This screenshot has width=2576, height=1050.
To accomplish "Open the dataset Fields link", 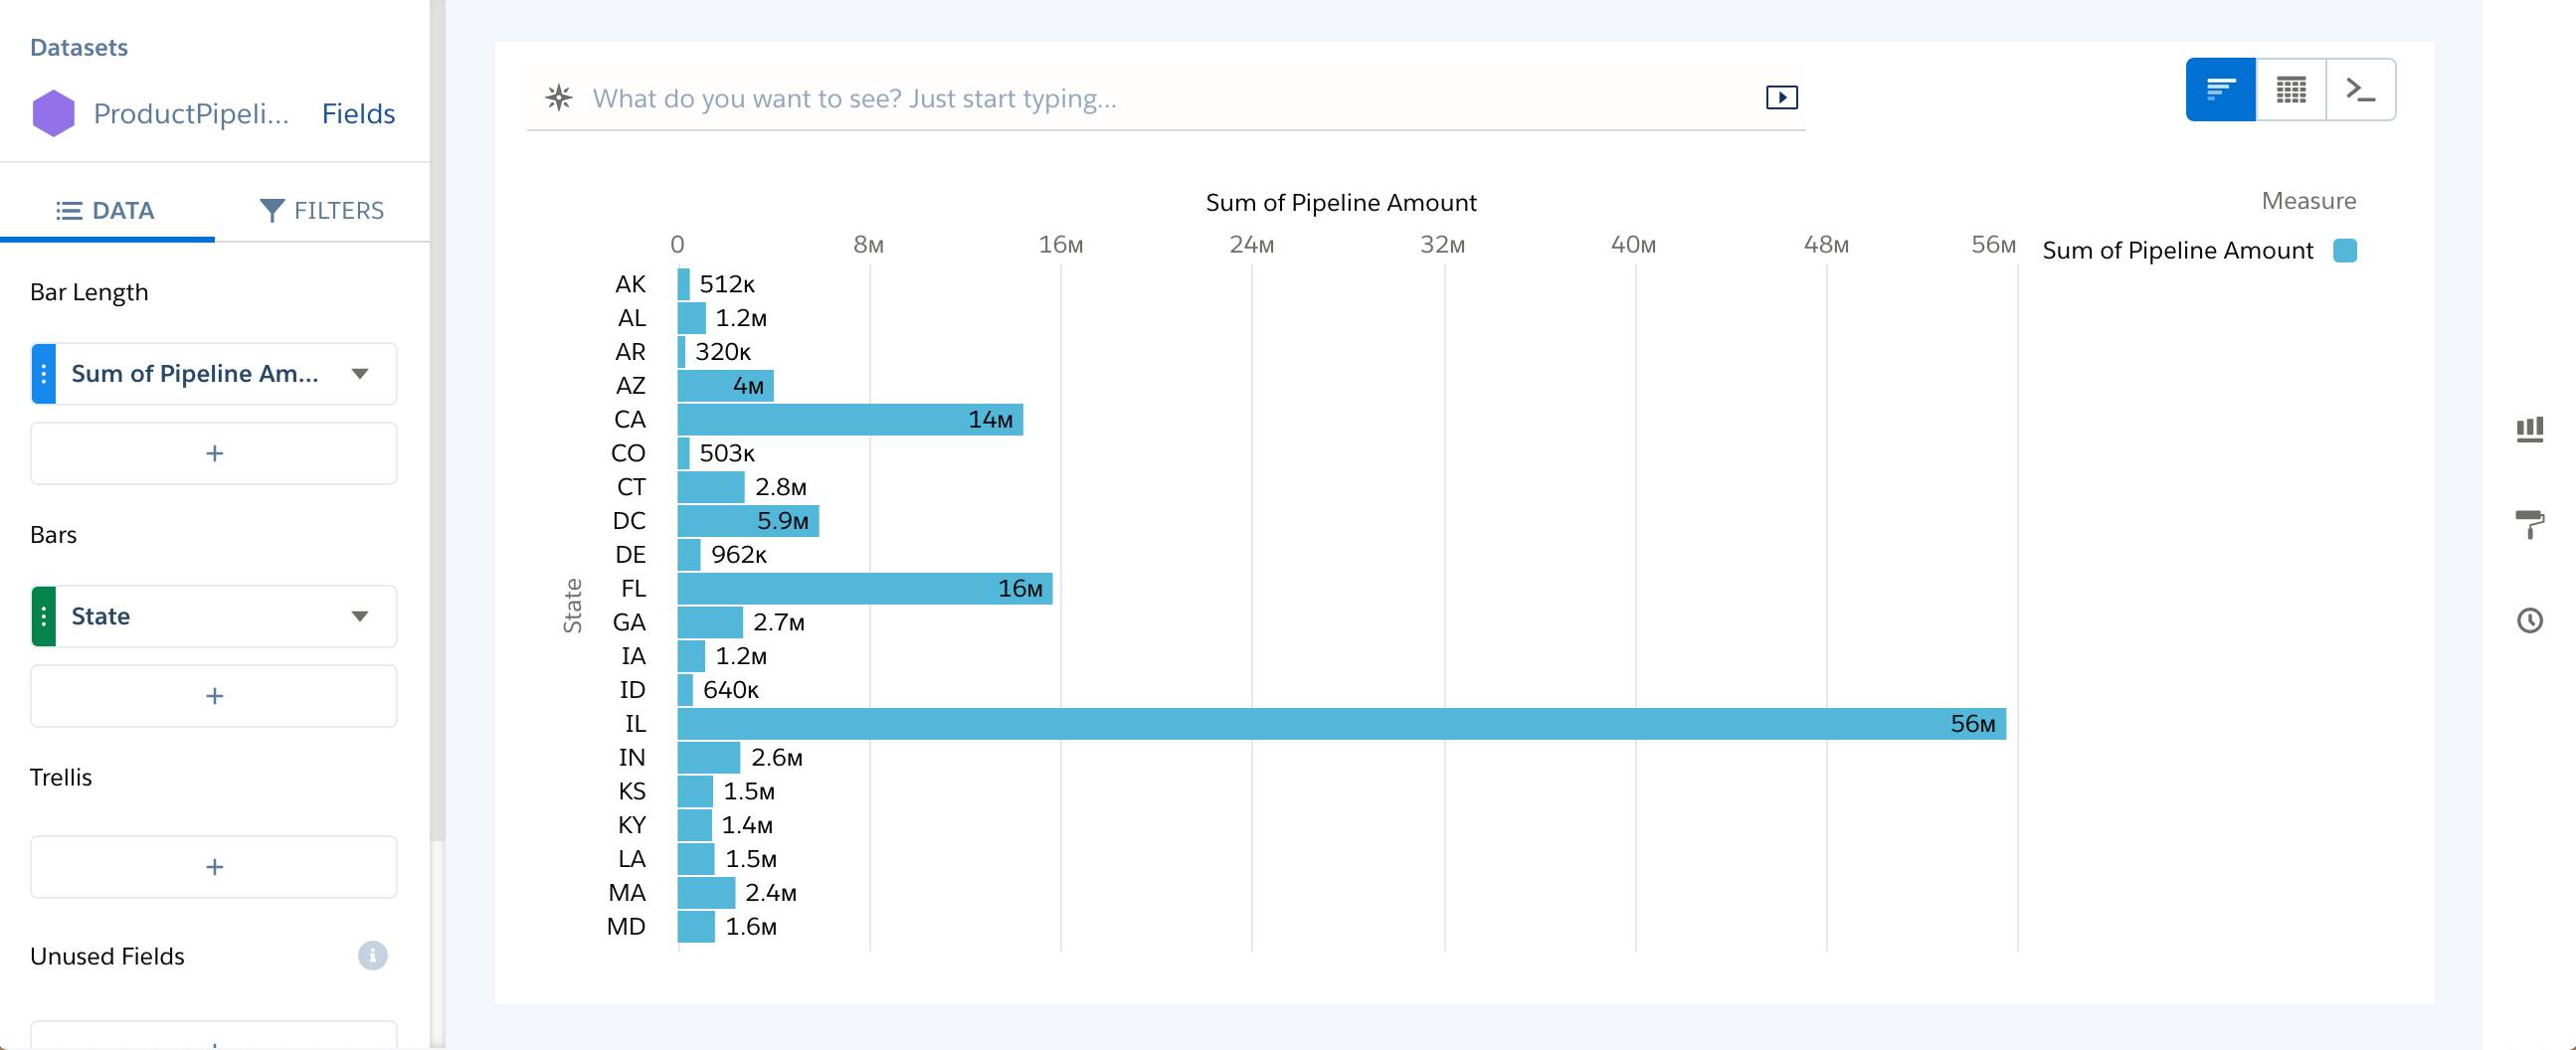I will coord(358,113).
